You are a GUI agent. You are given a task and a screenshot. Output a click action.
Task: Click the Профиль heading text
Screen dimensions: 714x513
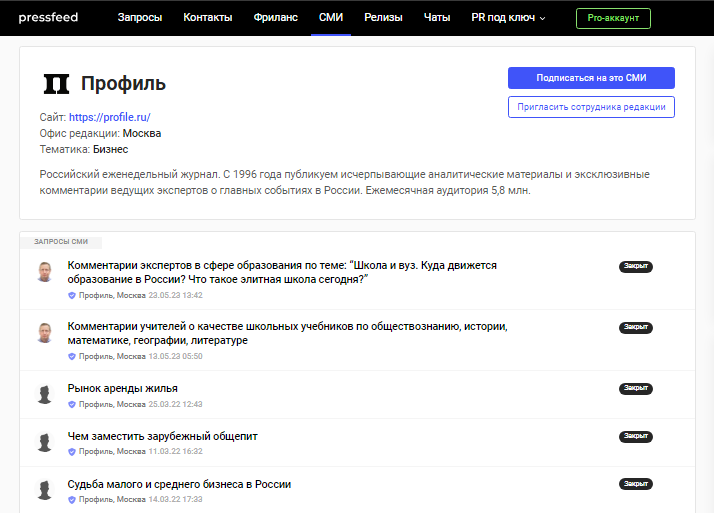[123, 84]
